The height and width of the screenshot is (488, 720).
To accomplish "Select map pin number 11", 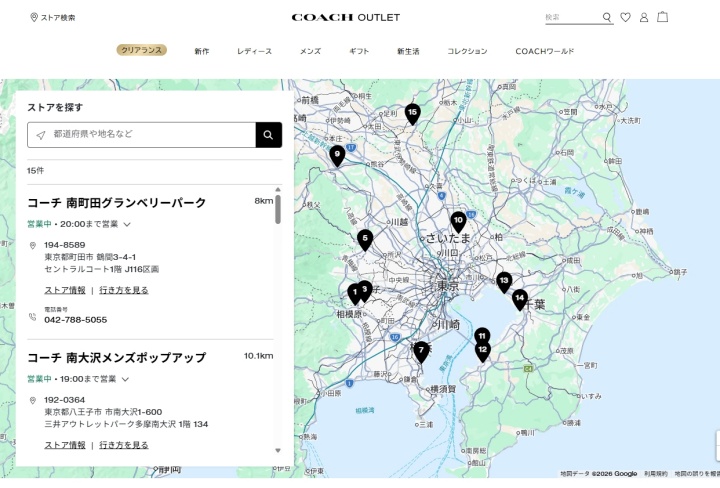I will pyautogui.click(x=482, y=336).
